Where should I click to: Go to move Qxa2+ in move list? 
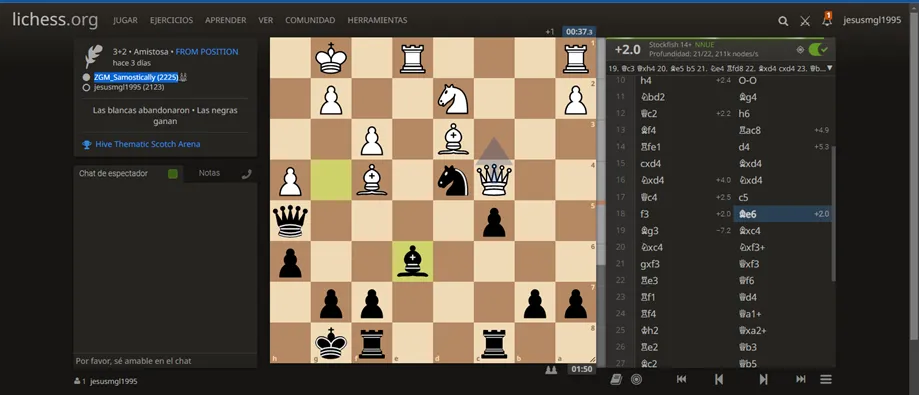[783, 331]
